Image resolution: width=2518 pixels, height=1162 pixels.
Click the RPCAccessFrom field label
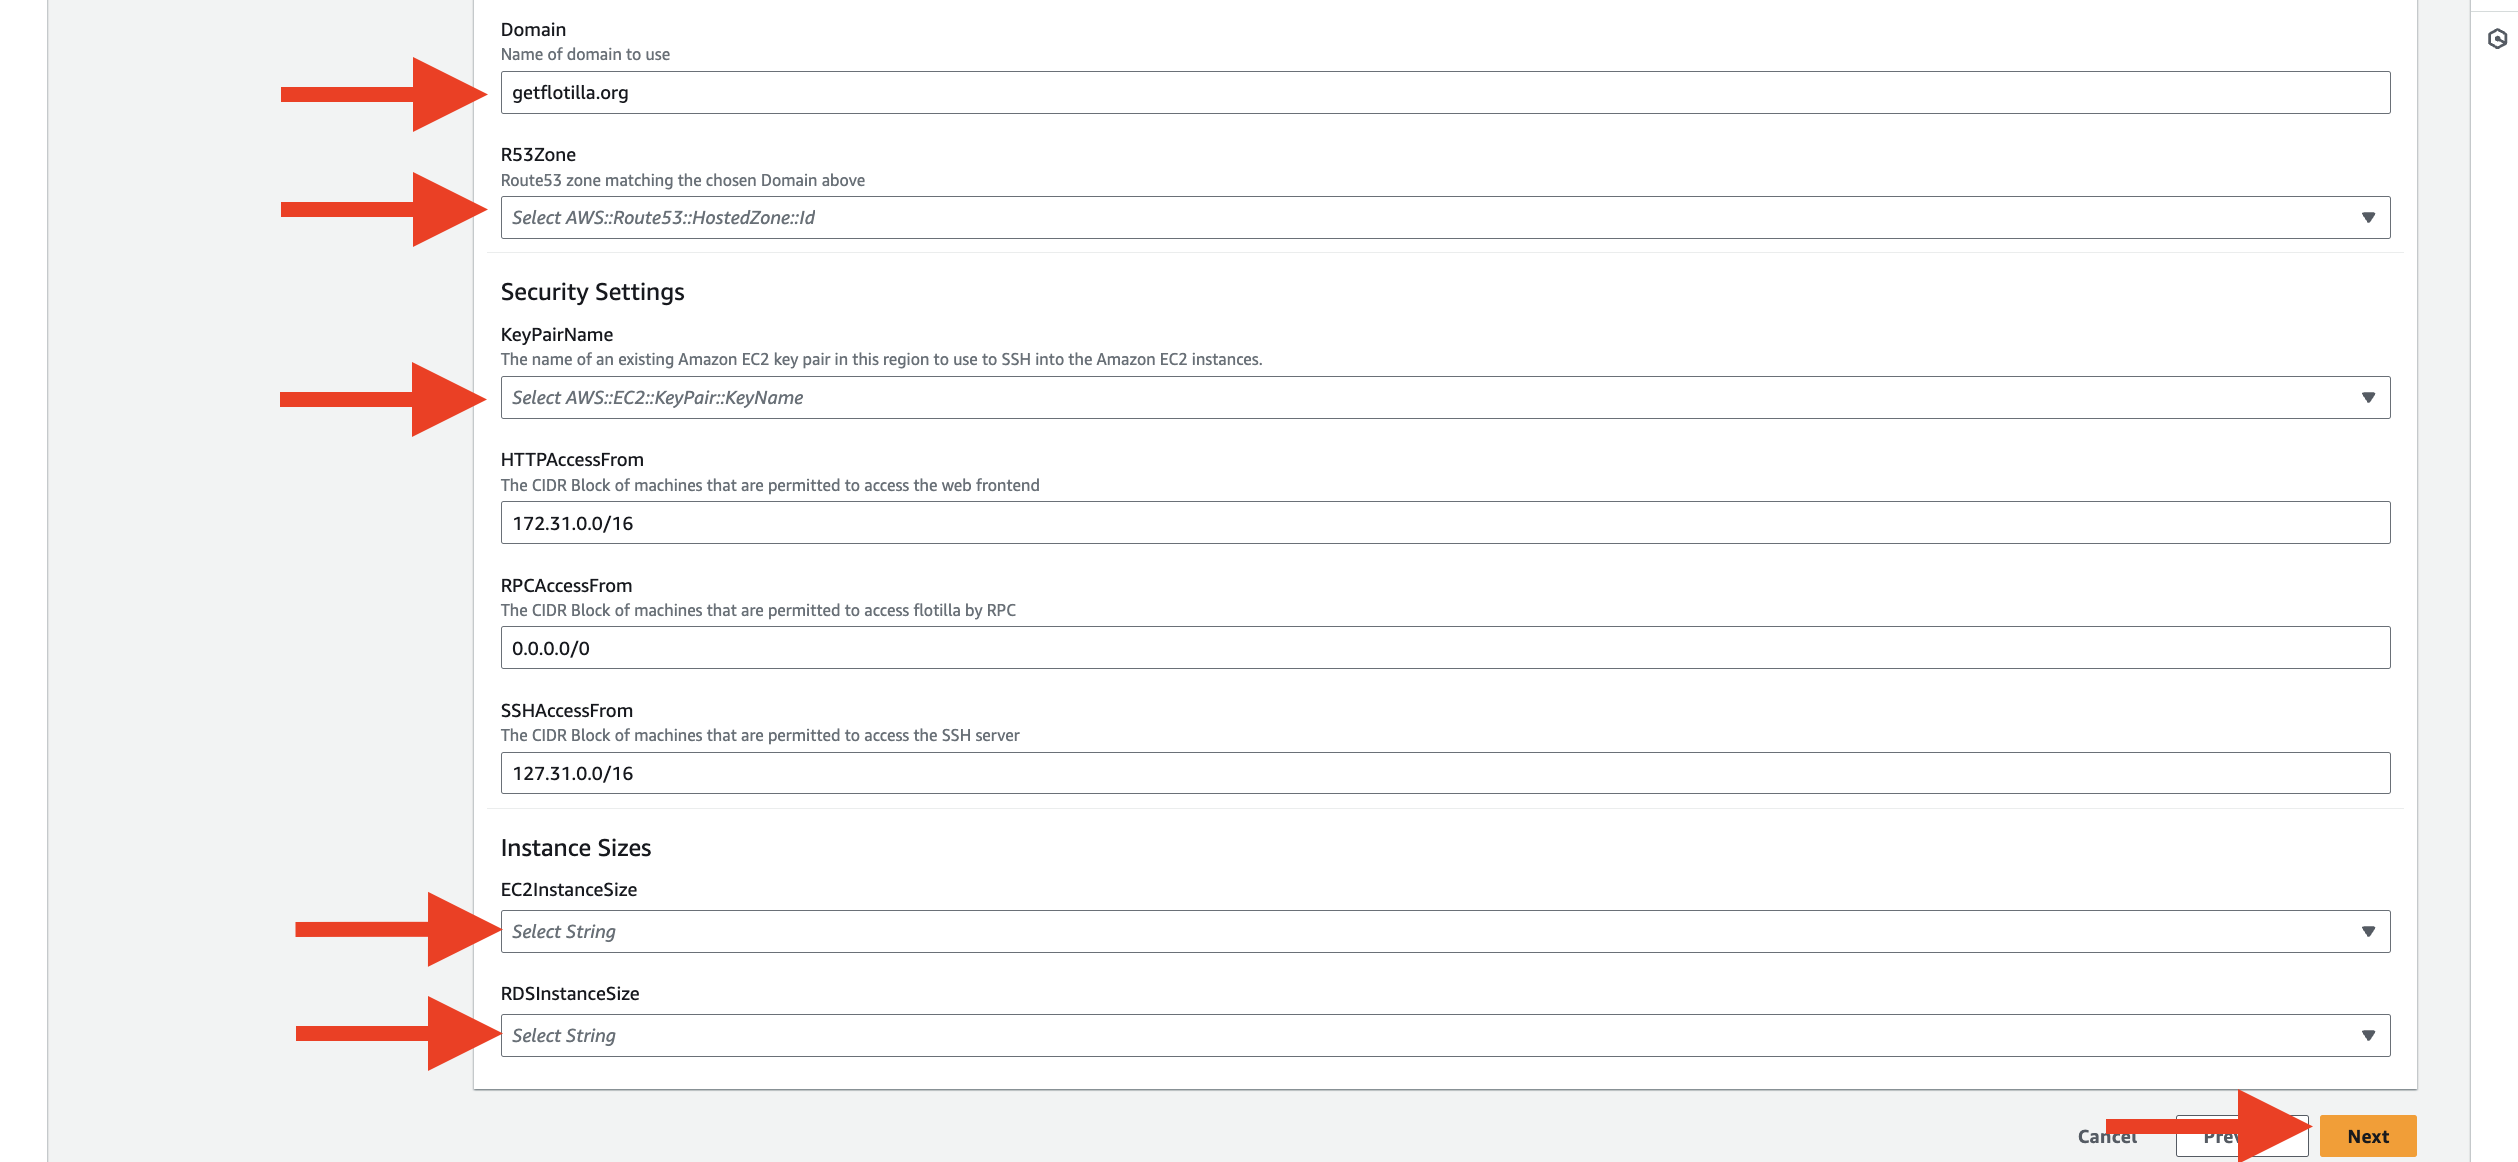pyautogui.click(x=566, y=586)
